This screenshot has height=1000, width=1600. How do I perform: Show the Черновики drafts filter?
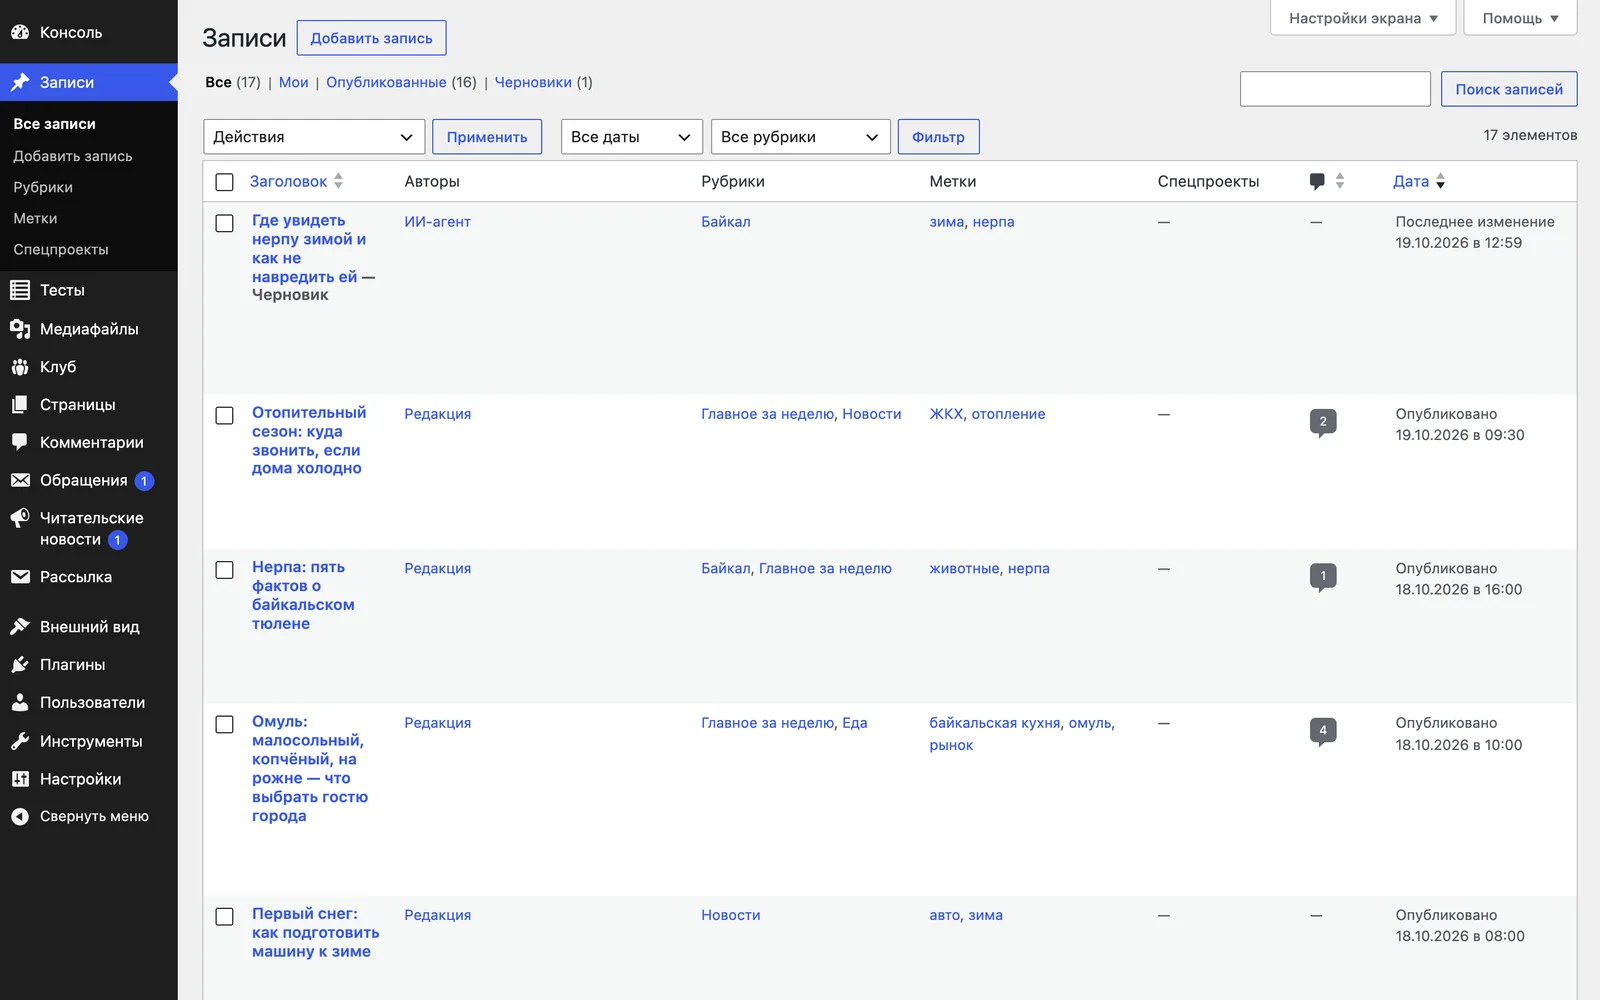pos(533,82)
